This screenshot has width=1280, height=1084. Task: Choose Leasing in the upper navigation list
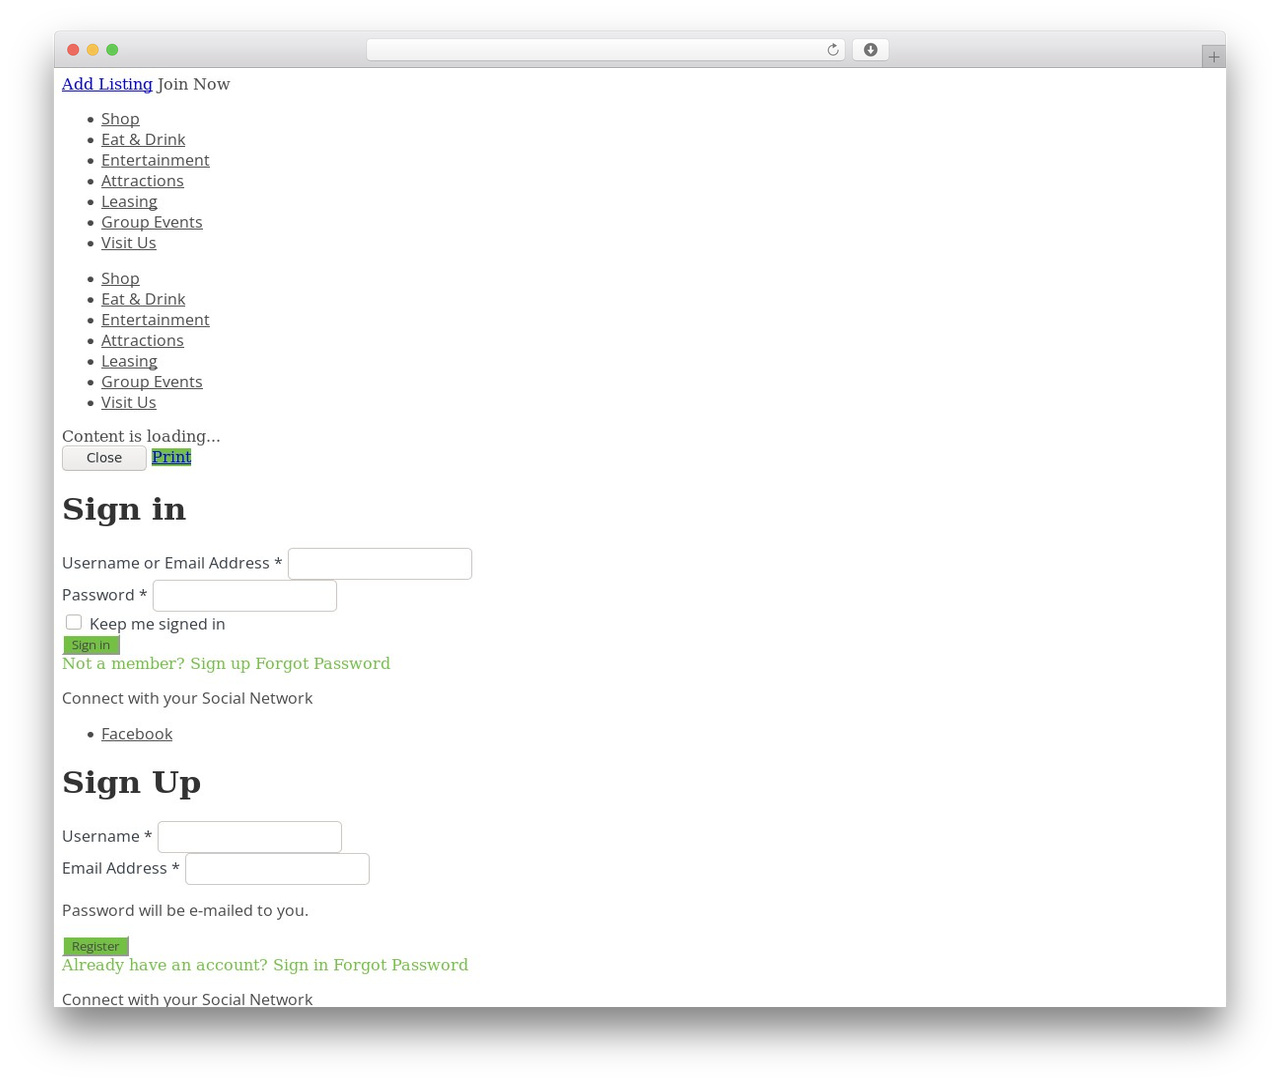click(x=129, y=201)
